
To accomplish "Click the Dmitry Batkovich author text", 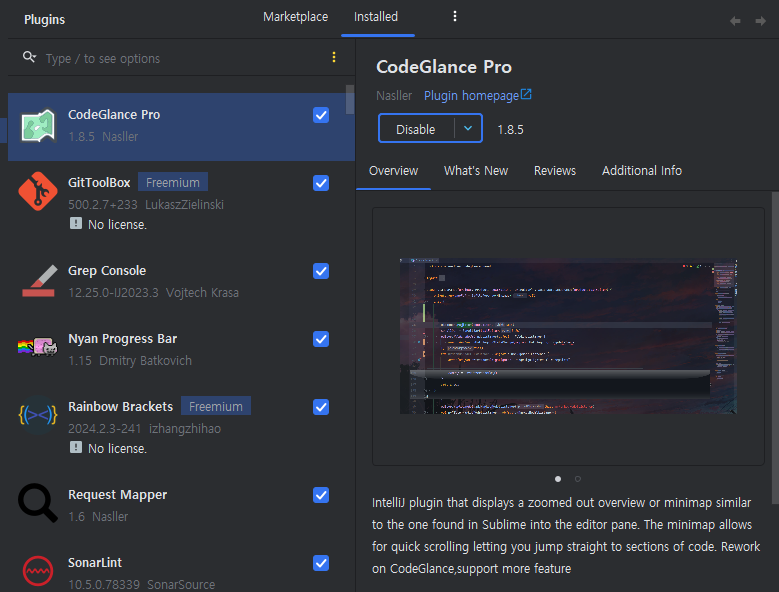I will point(145,361).
